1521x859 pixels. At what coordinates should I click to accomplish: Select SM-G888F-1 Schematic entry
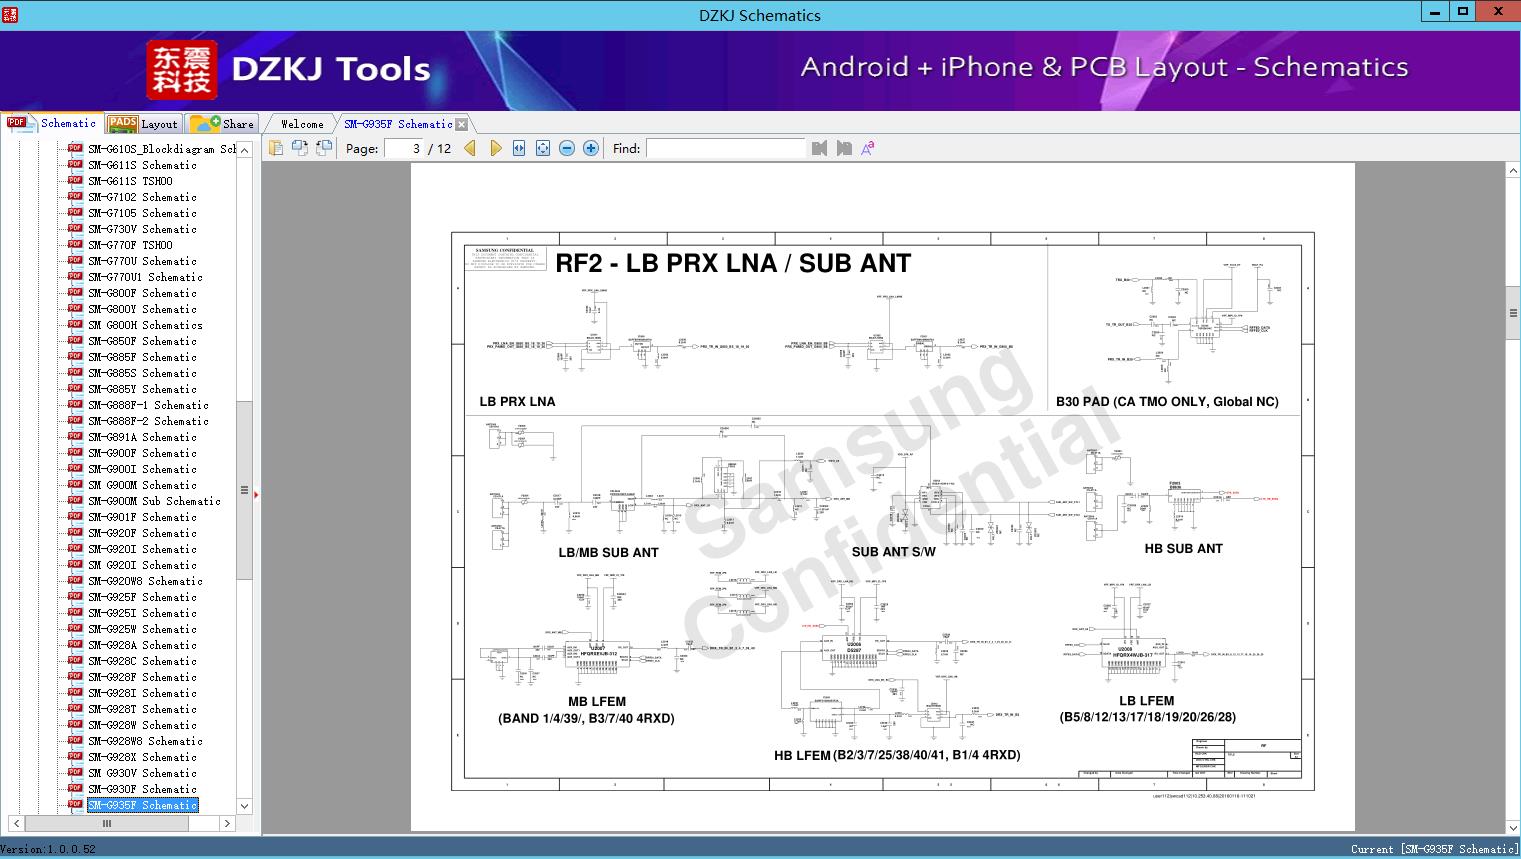[x=148, y=405]
